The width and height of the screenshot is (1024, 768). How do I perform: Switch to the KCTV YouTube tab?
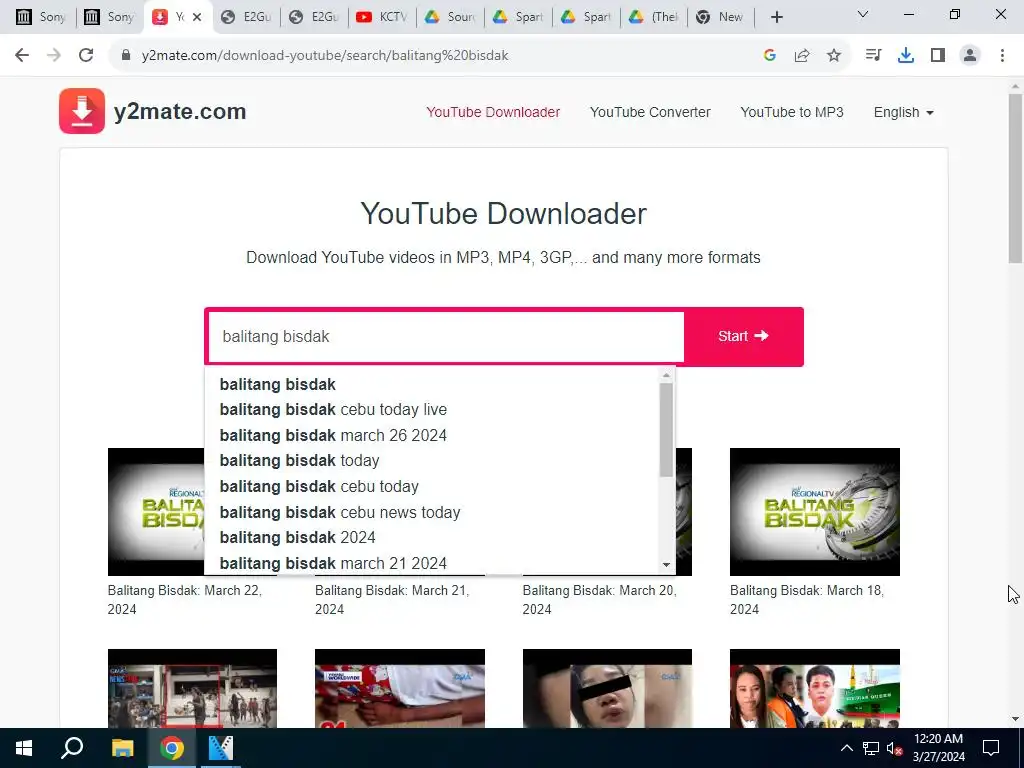point(382,17)
